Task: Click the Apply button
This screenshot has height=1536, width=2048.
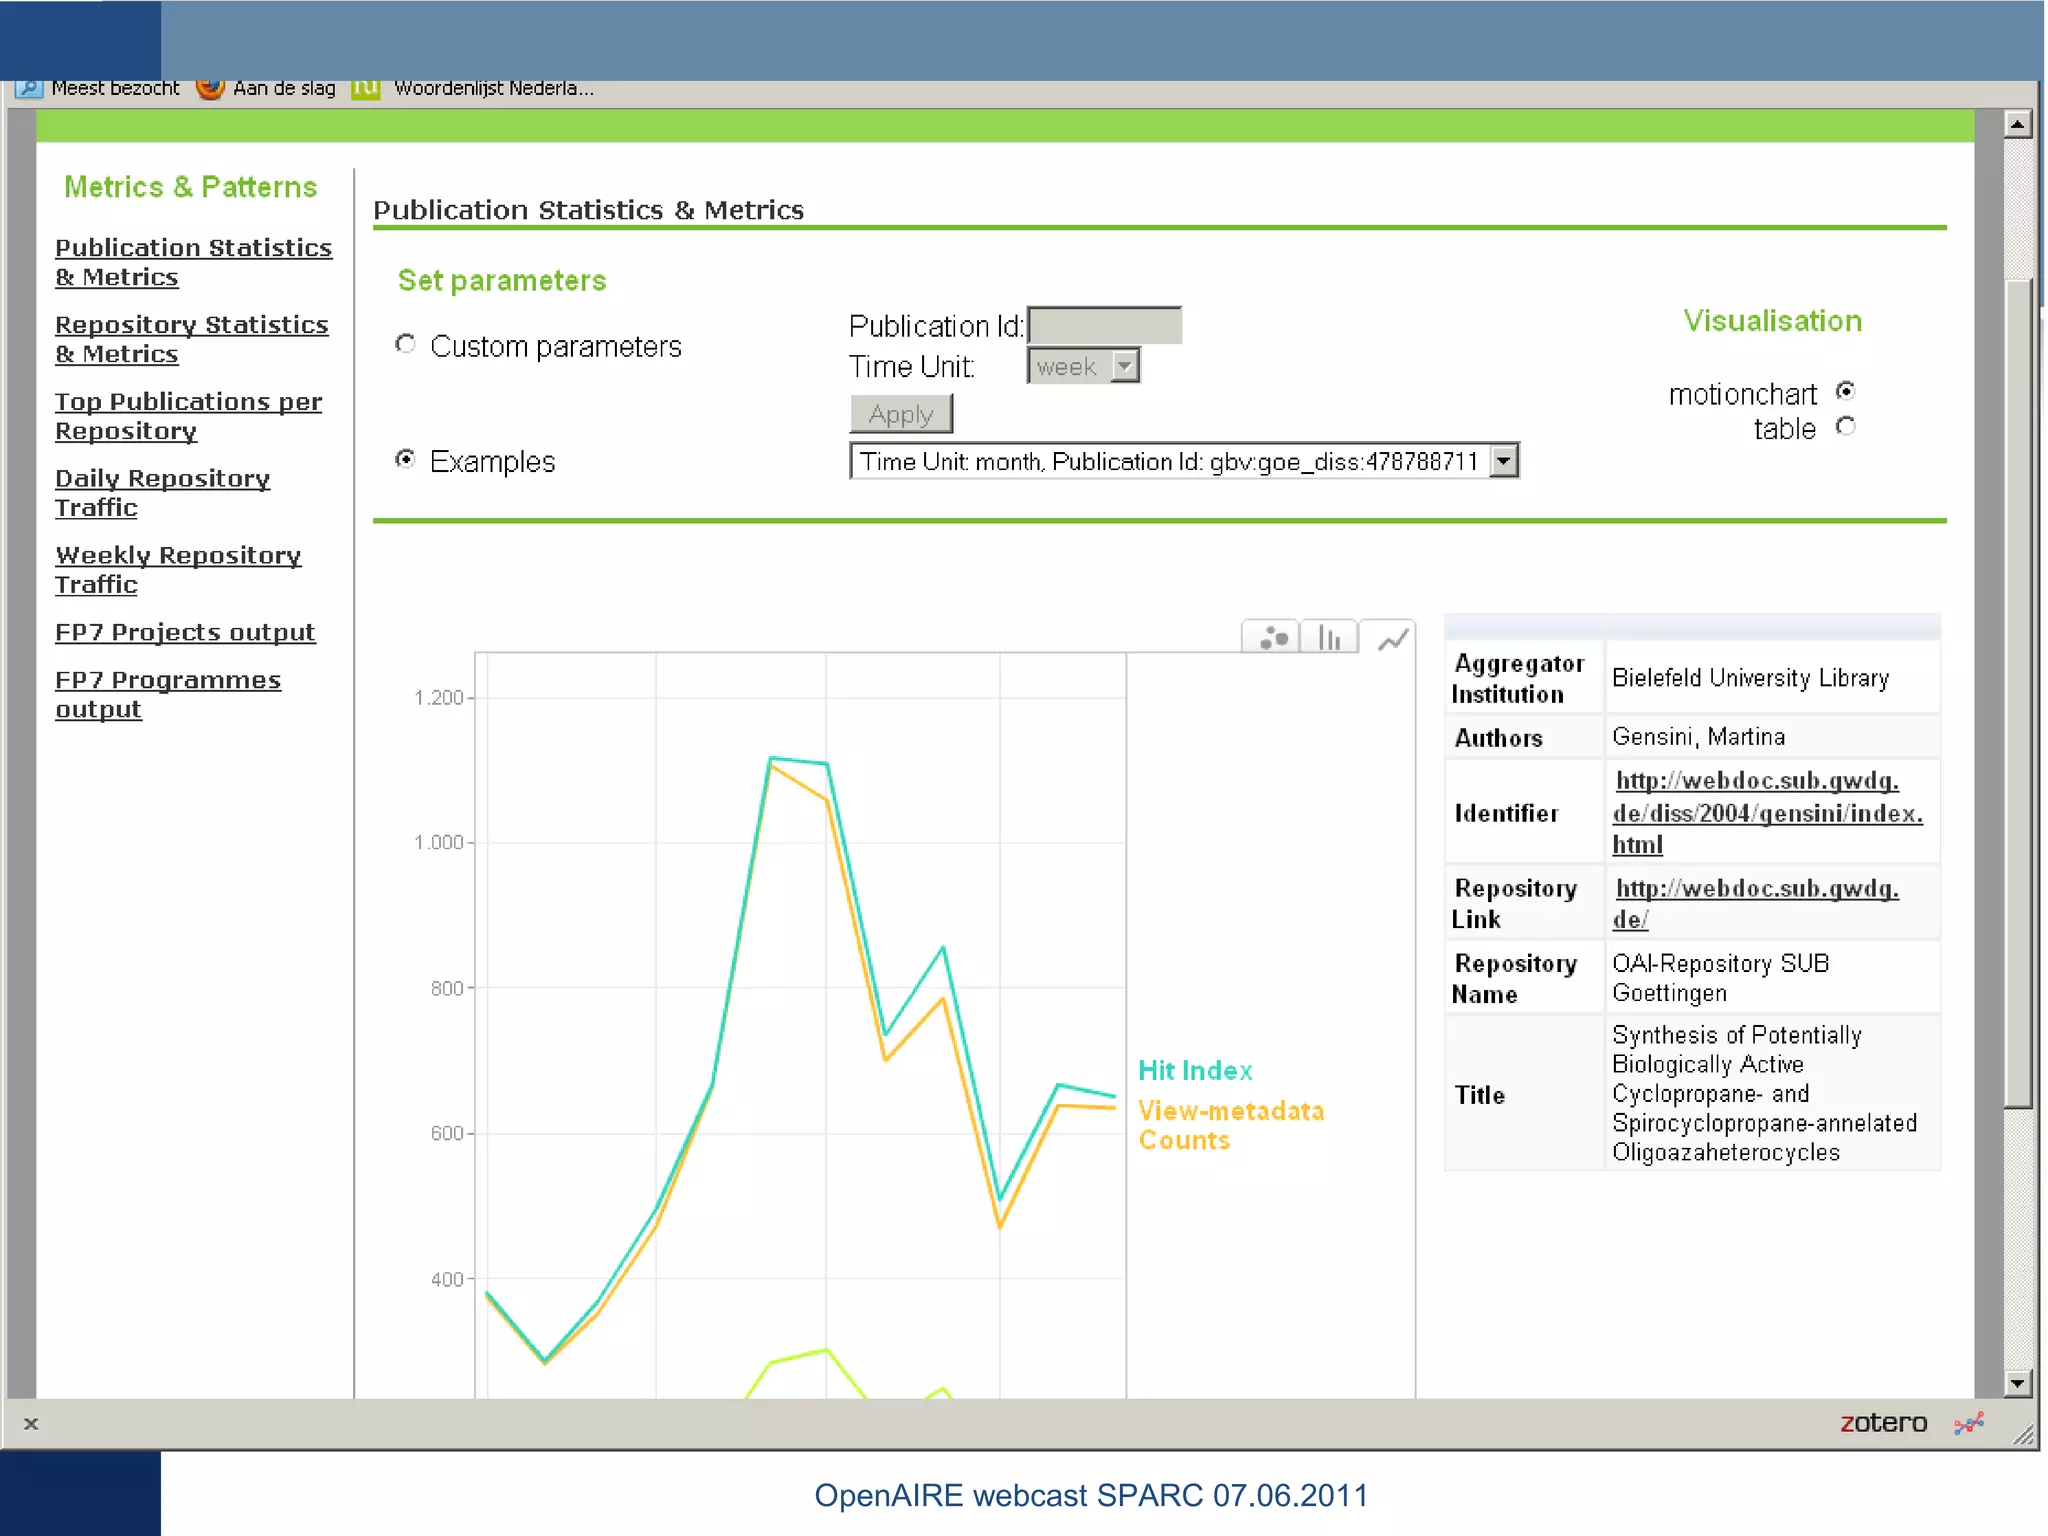Action: point(901,414)
